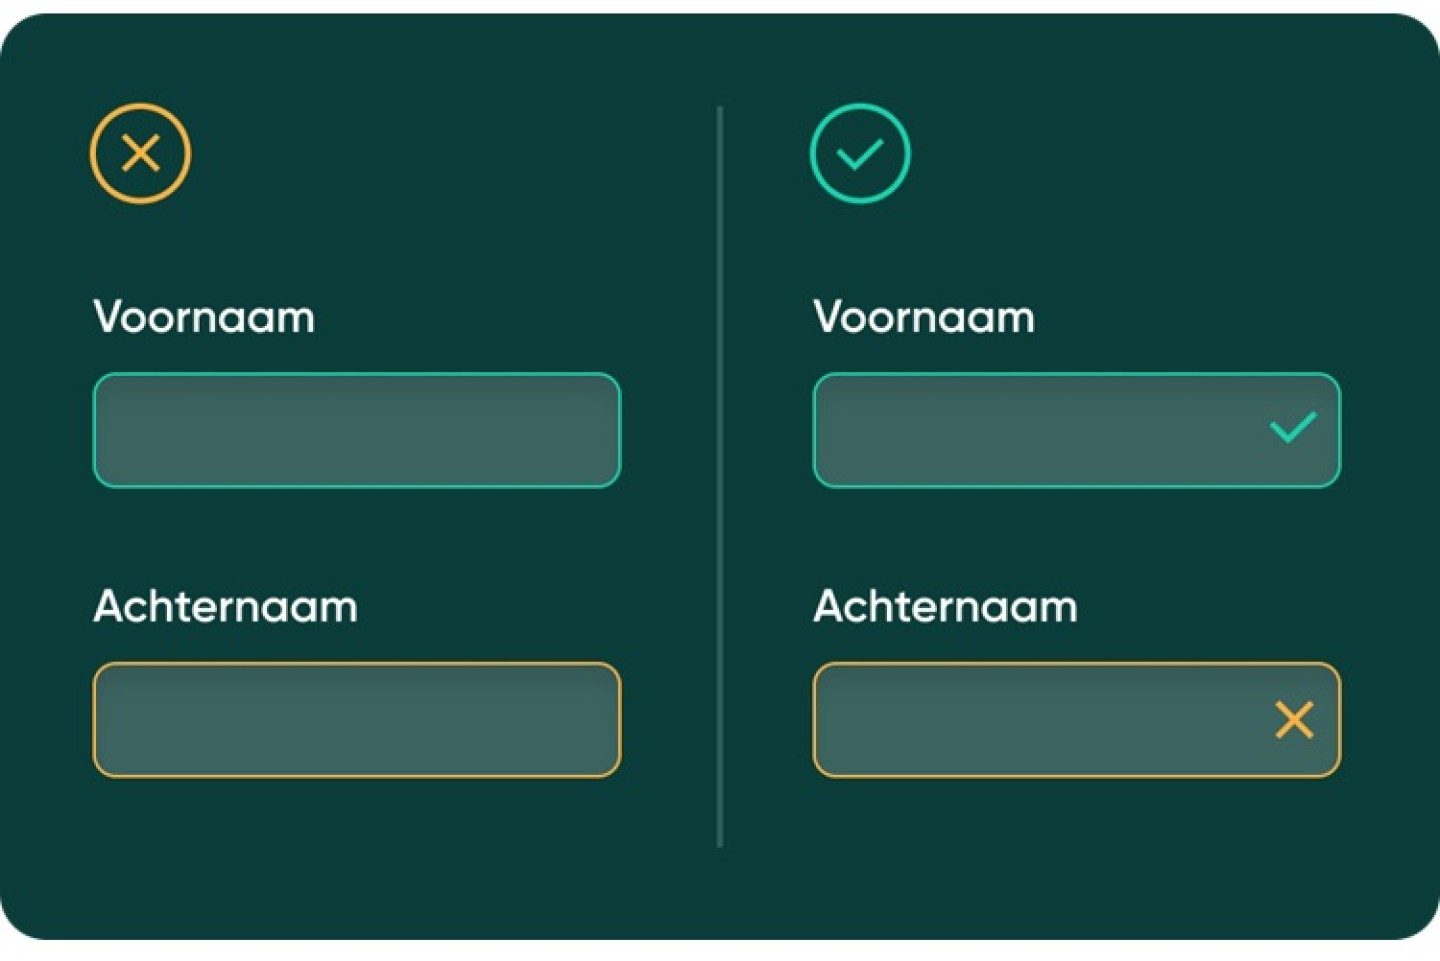Viewport: 1440px width, 961px height.
Task: Select the right Achternaam field containing an X
Action: [x=1040, y=719]
